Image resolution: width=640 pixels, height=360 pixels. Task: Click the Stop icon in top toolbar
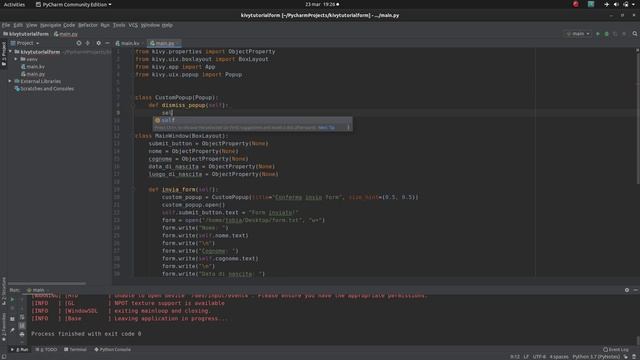click(624, 34)
